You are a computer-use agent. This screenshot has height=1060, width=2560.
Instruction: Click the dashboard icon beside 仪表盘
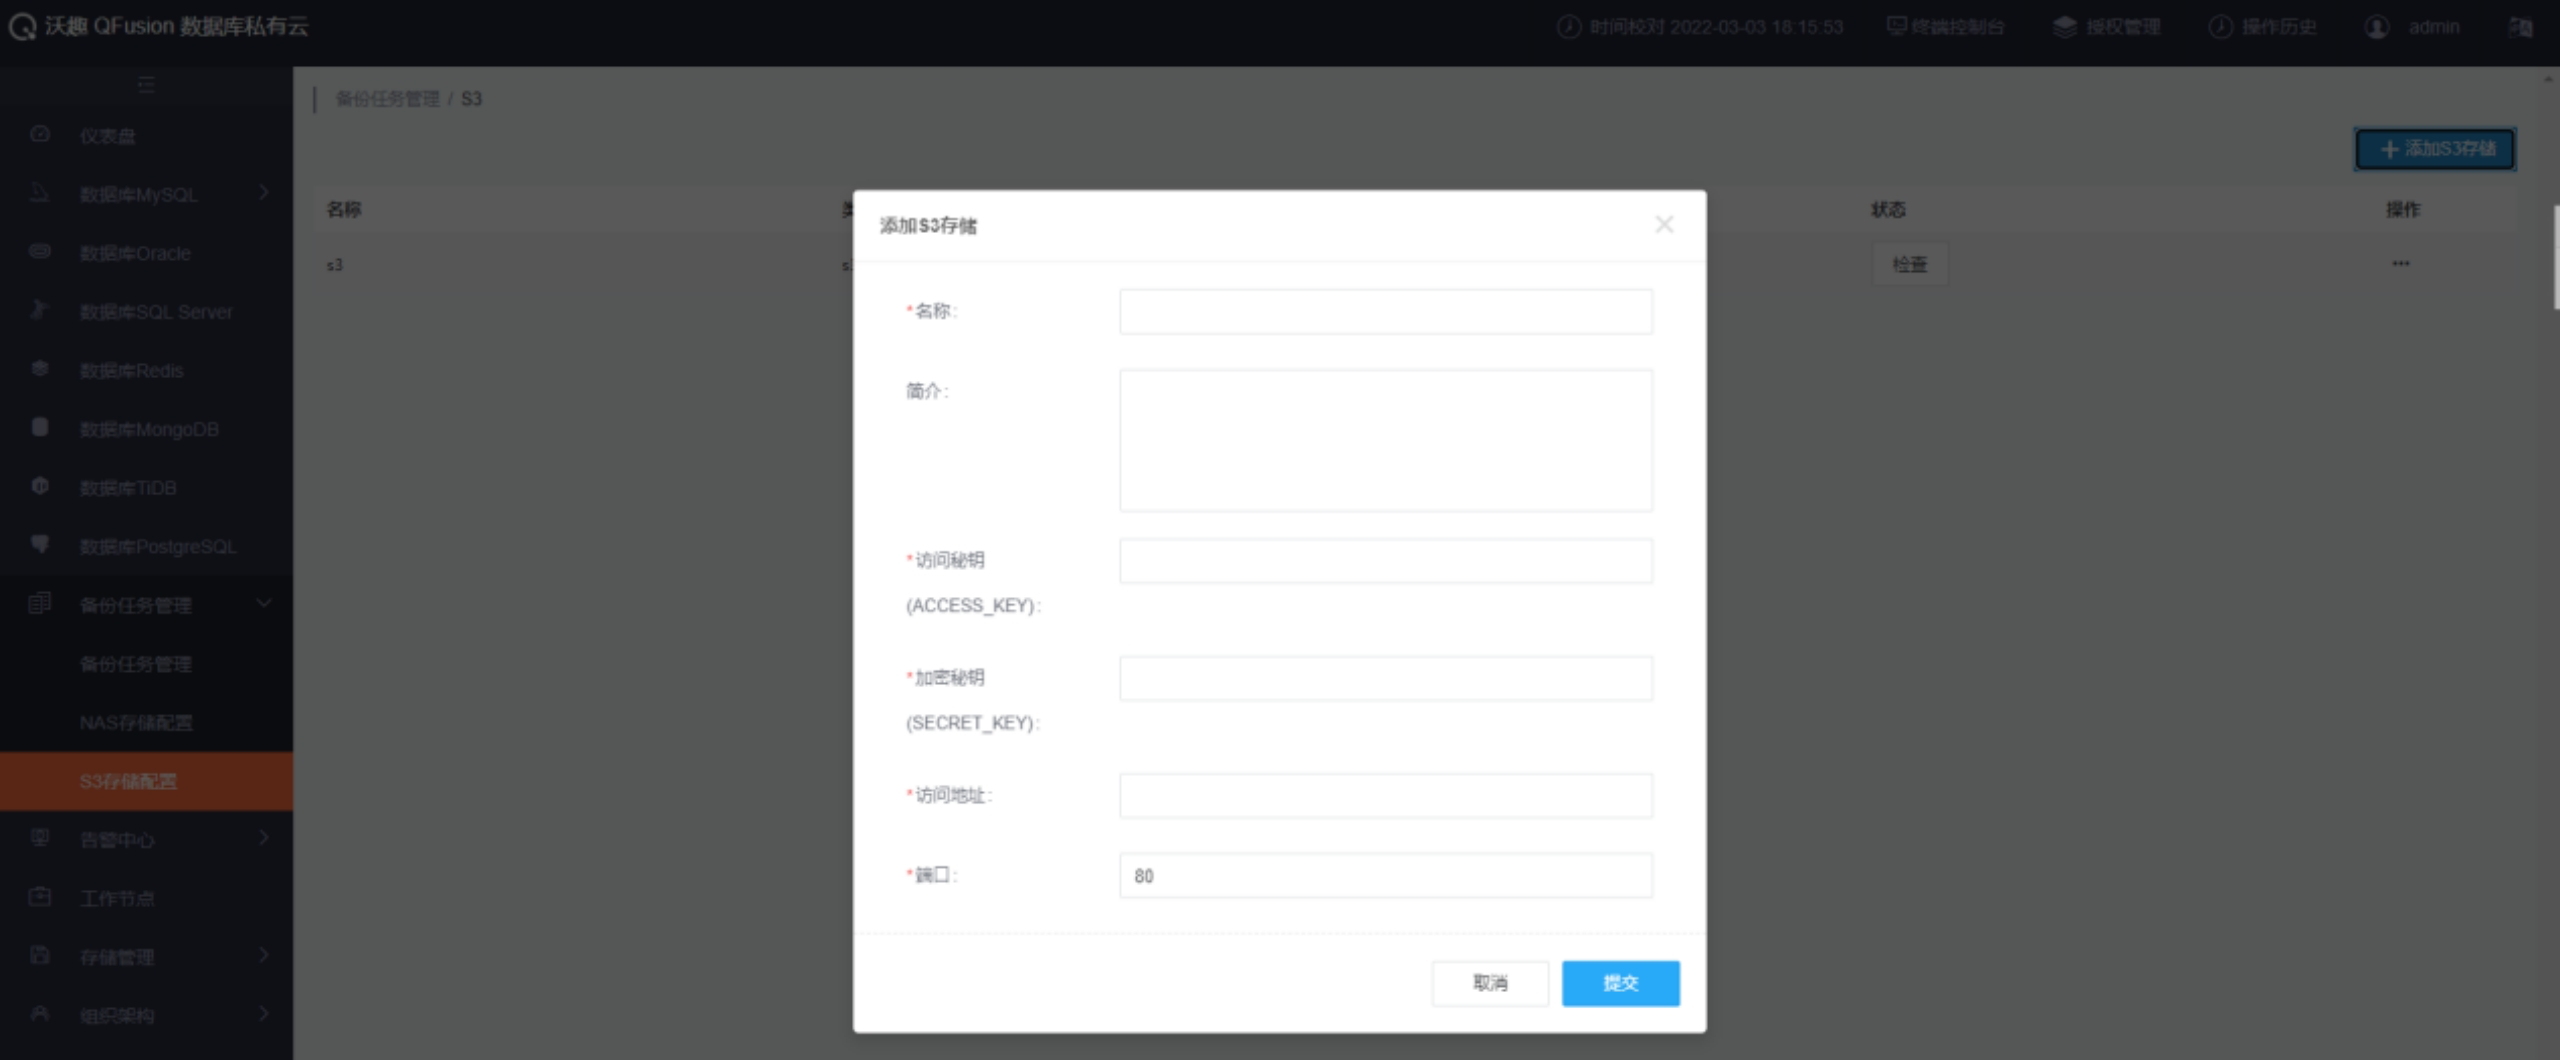pyautogui.click(x=40, y=134)
